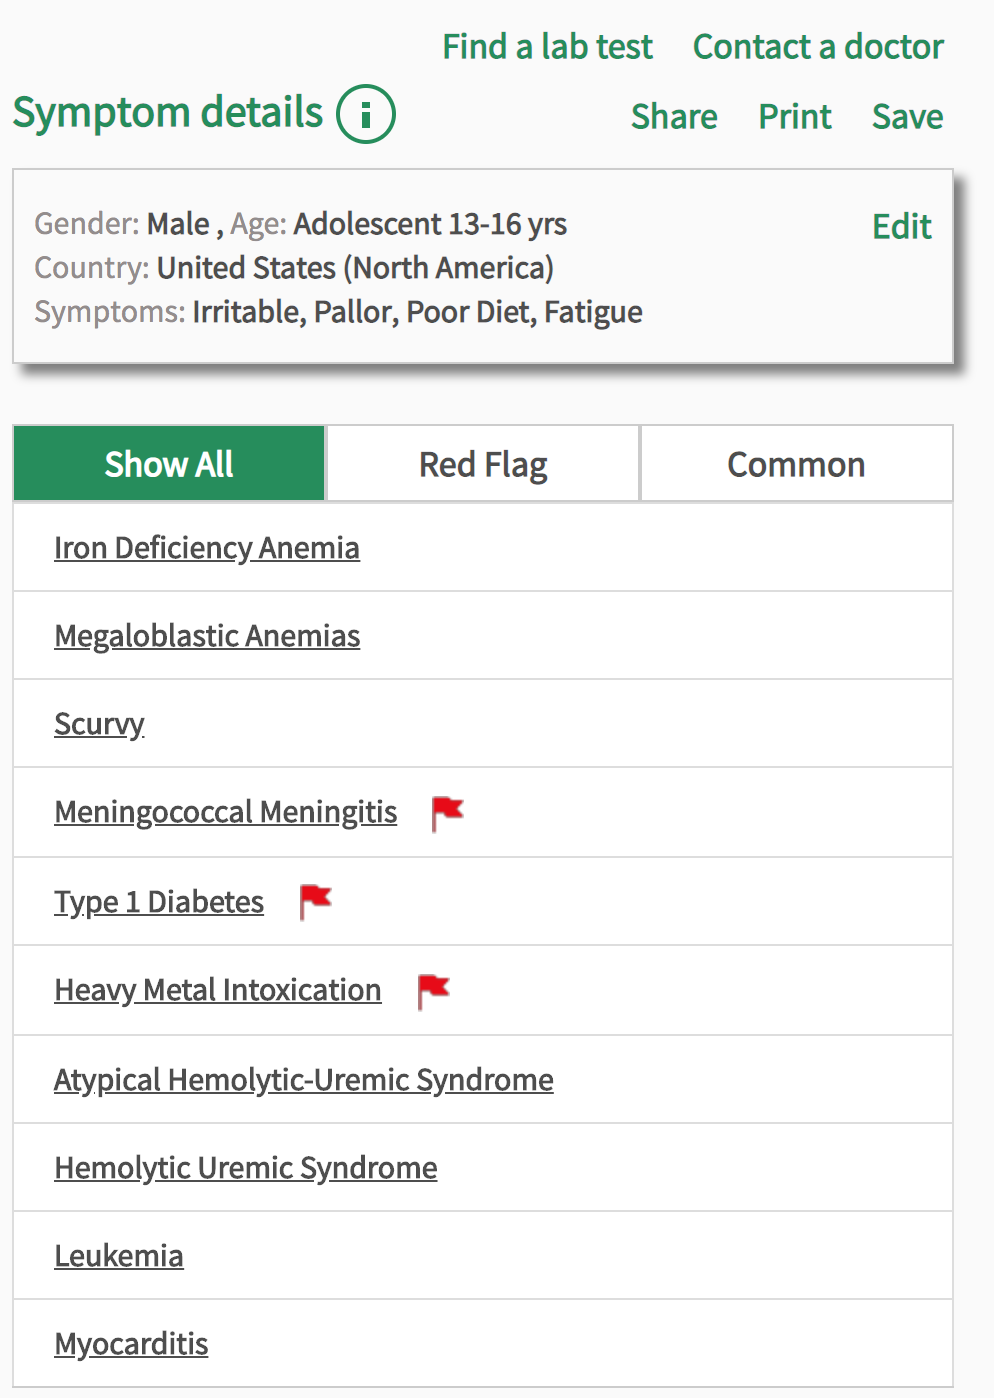Open Contact a doctor
The image size is (994, 1398).
tap(818, 46)
